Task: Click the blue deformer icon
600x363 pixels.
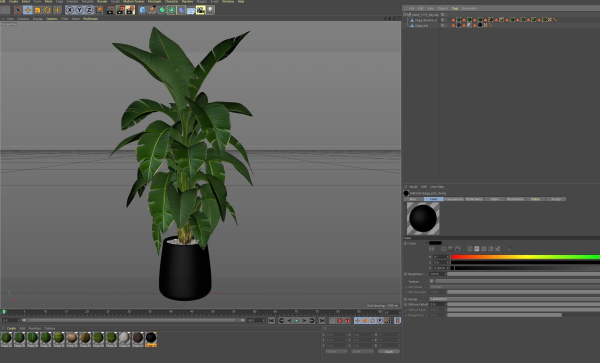Action: pyautogui.click(x=181, y=10)
